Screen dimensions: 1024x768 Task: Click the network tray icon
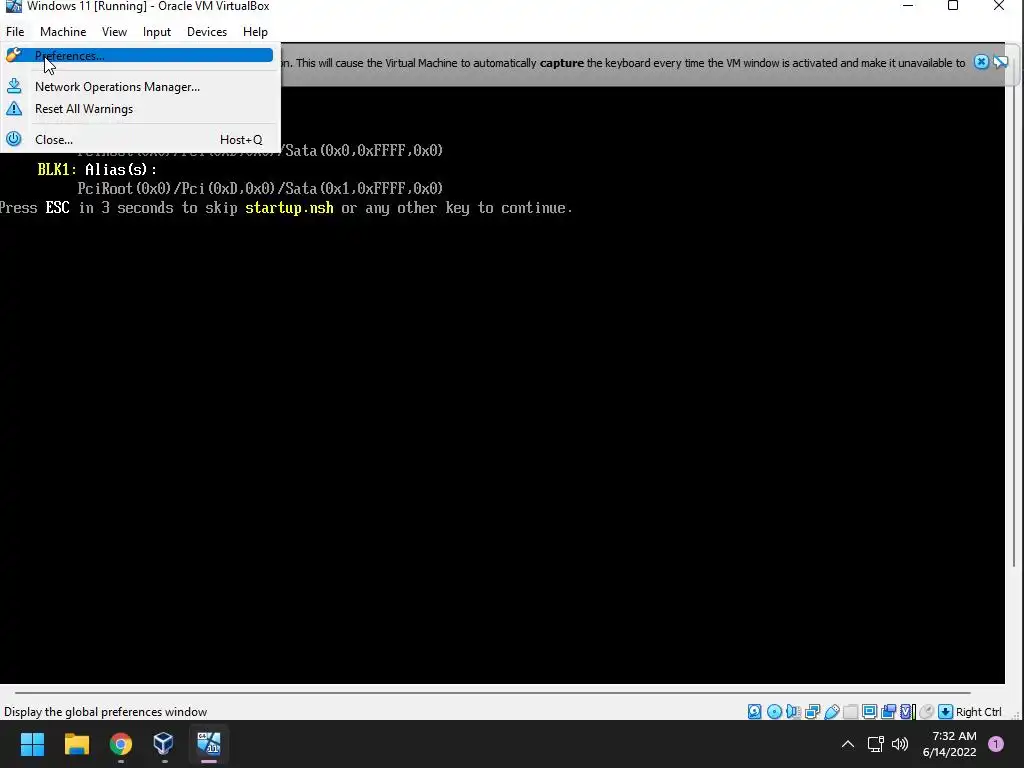pos(875,744)
